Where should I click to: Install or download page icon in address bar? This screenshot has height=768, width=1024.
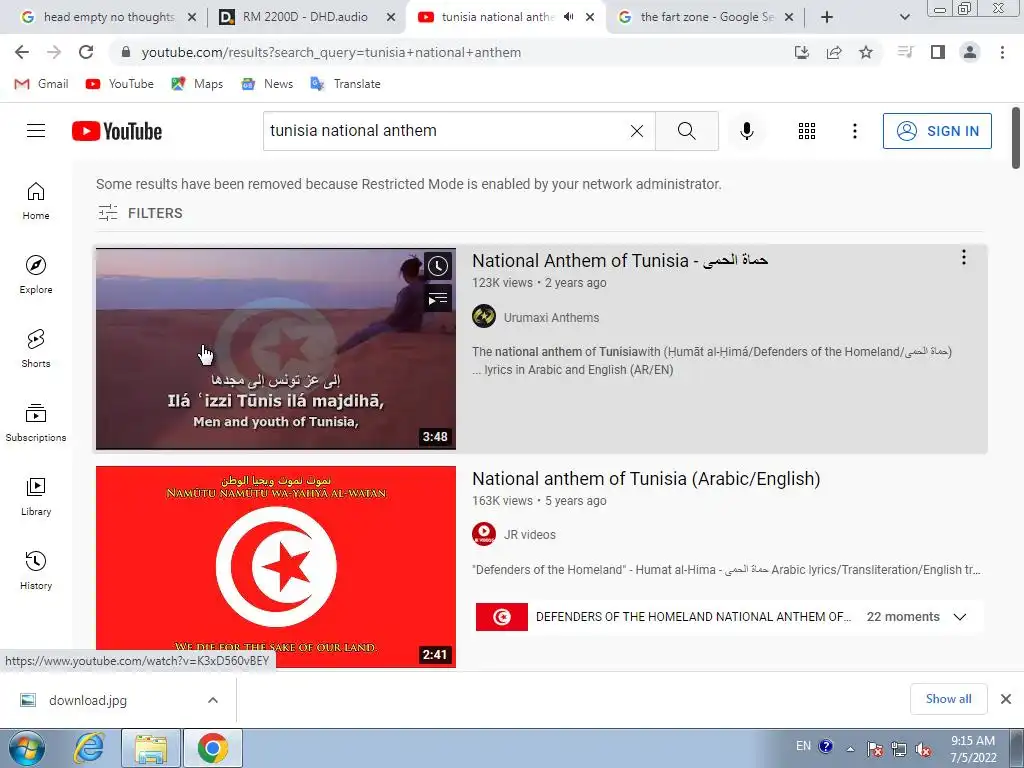[802, 52]
